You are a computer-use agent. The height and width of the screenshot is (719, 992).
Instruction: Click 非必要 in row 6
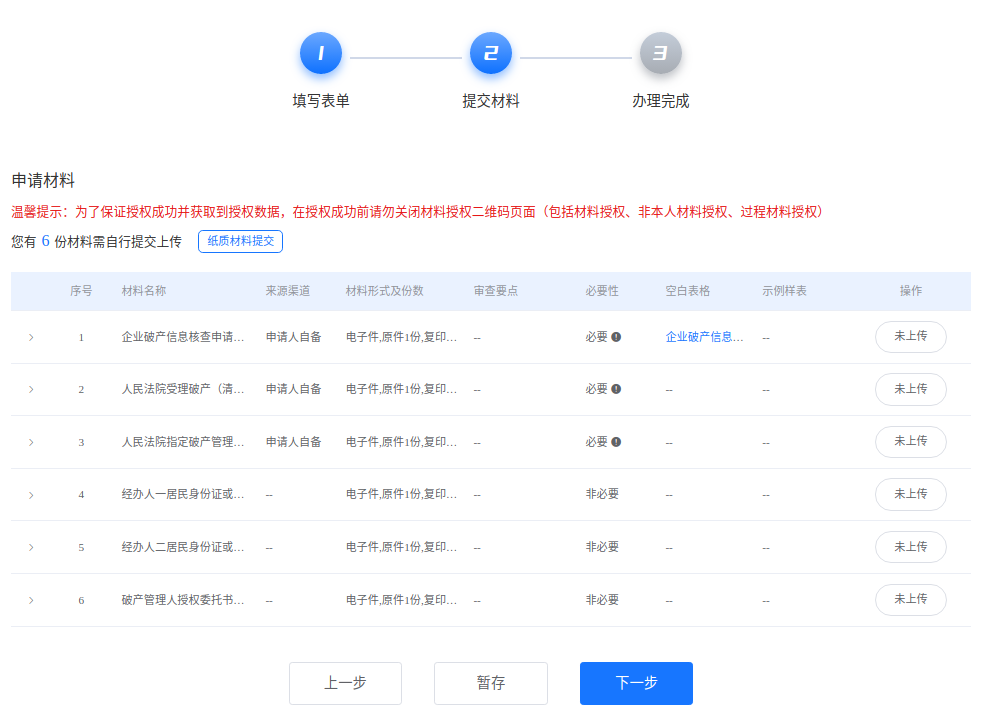pos(602,600)
